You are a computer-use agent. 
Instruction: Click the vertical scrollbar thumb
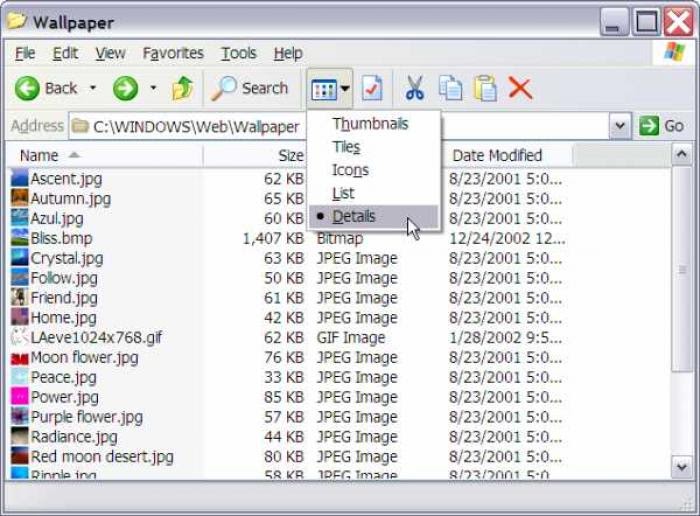tap(681, 269)
